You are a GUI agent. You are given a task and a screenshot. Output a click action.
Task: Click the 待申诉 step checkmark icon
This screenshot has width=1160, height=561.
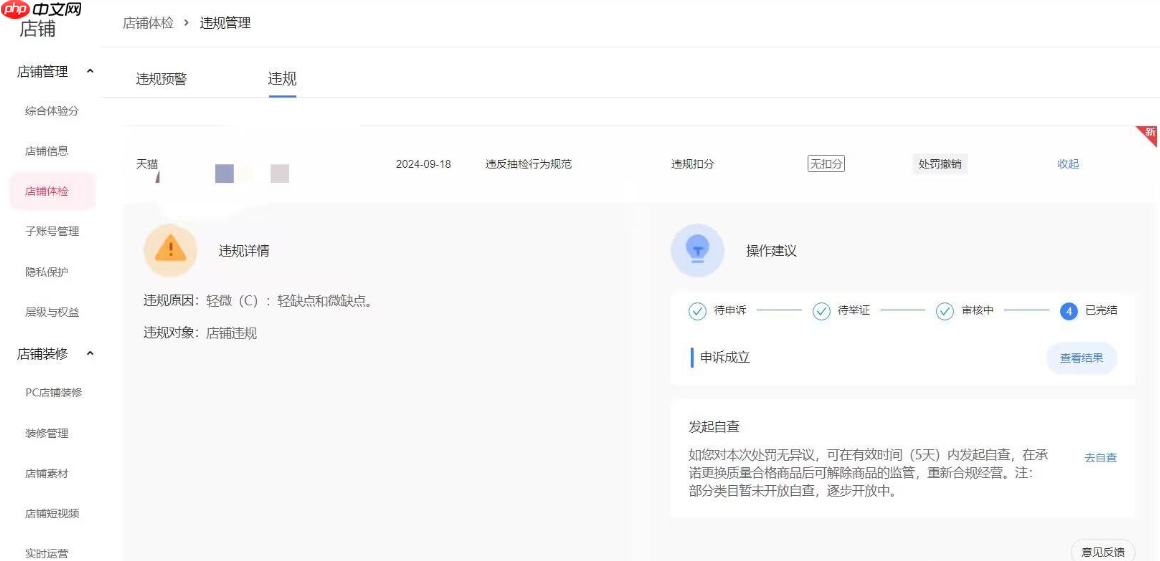697,311
